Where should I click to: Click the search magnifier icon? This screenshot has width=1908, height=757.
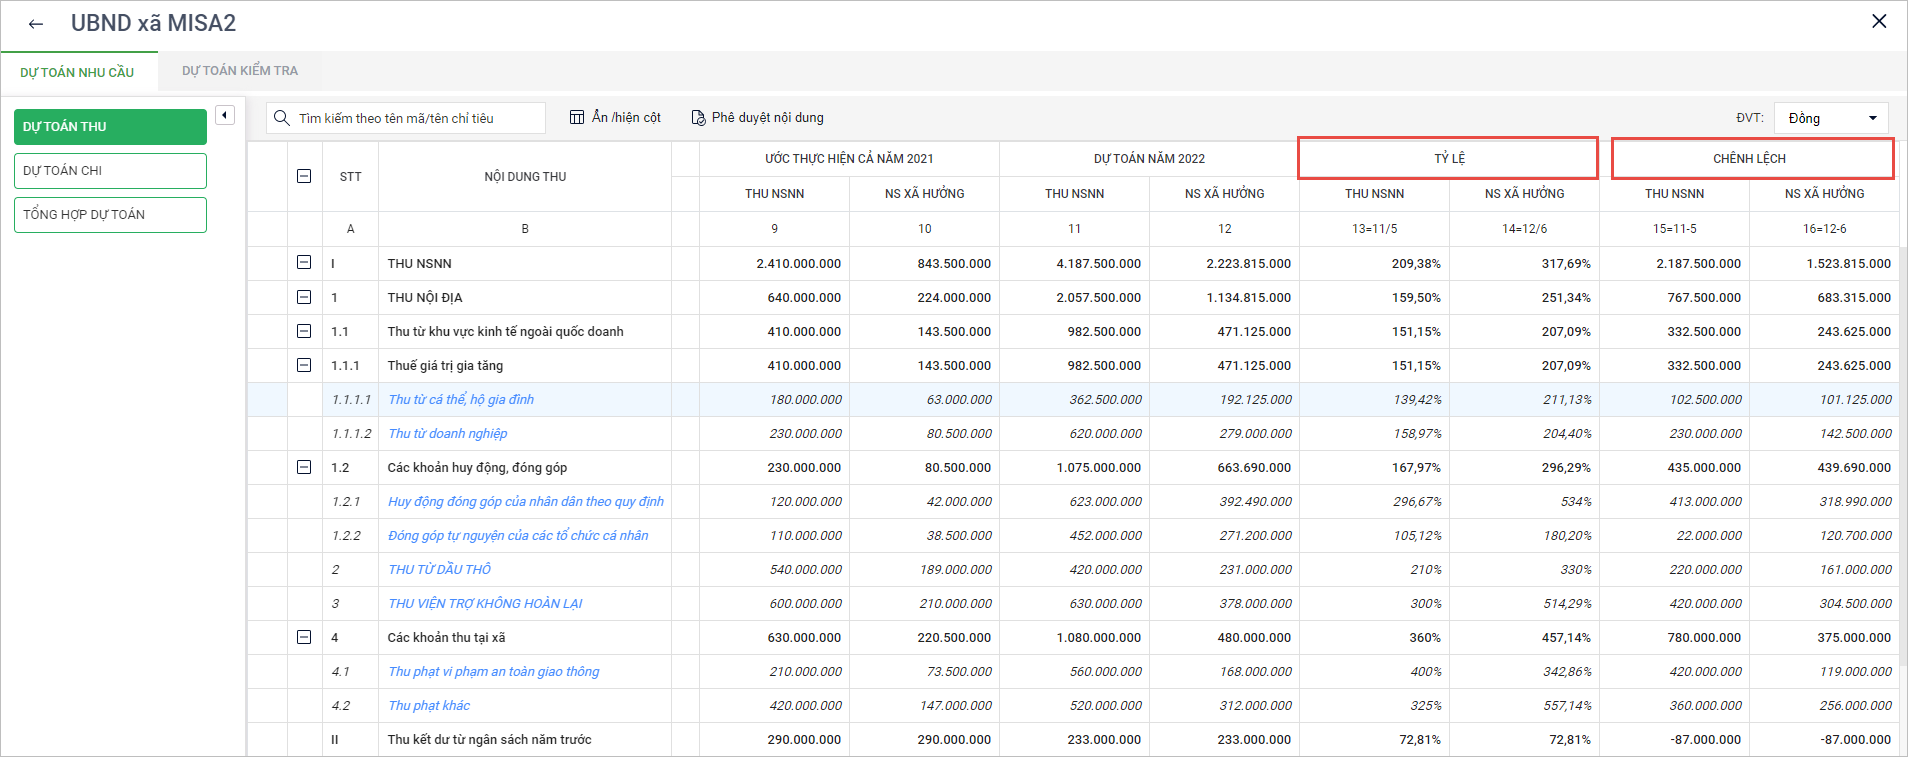282,118
